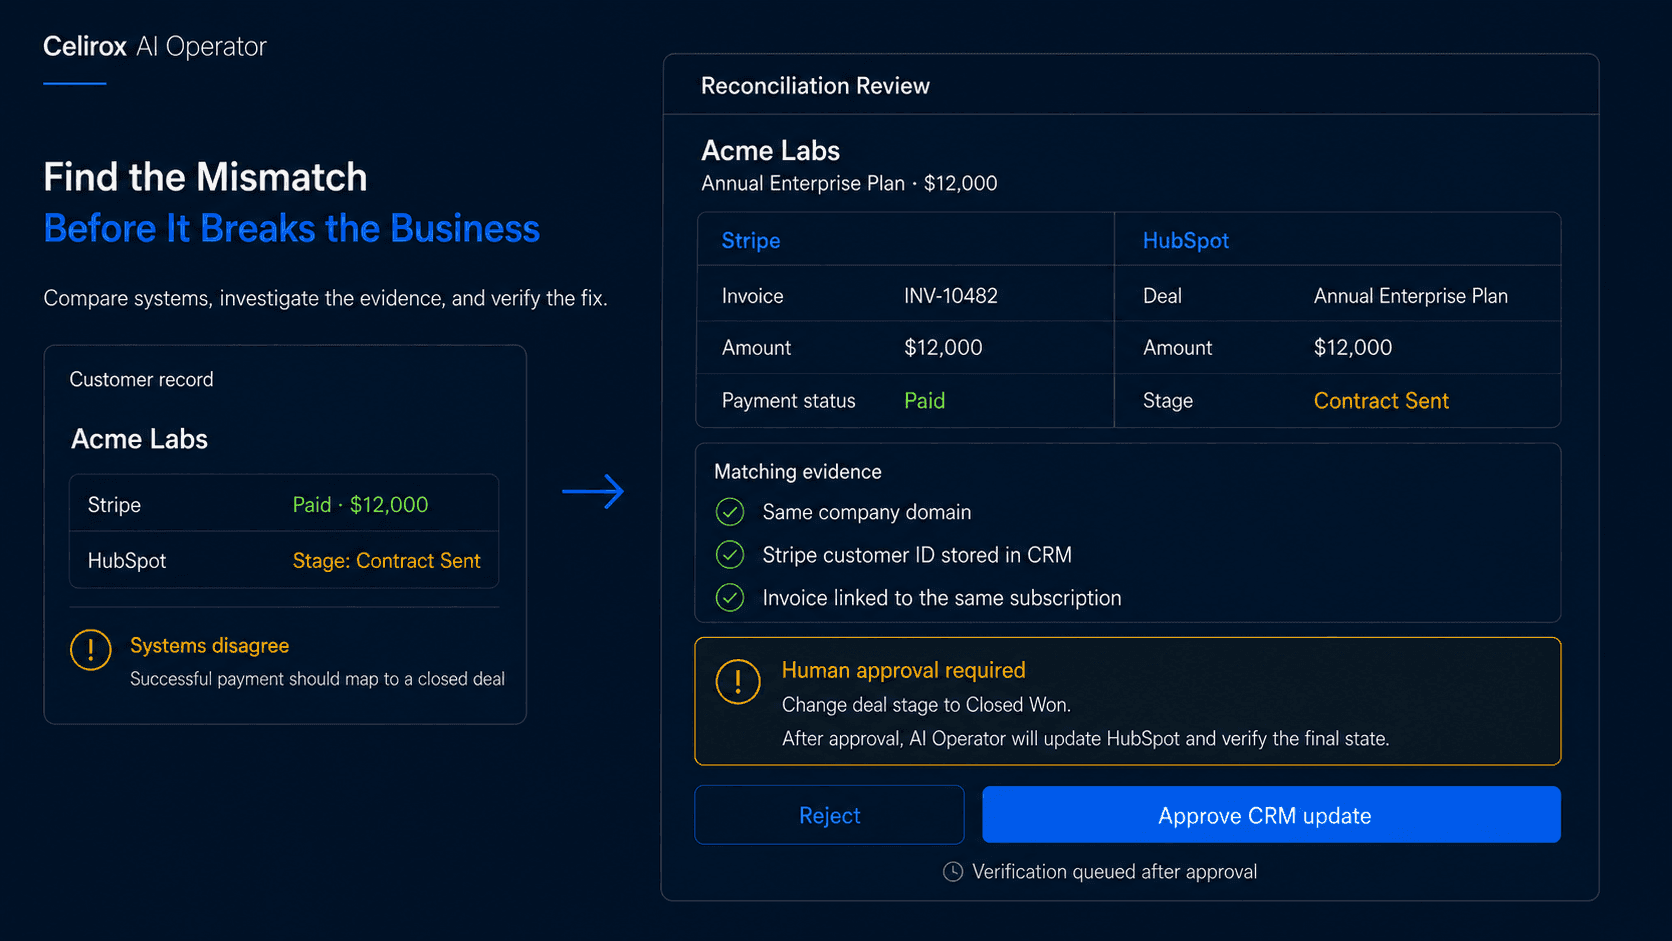1672x941 pixels.
Task: Click the HubSpot amount $12,000 cell
Action: click(1352, 347)
